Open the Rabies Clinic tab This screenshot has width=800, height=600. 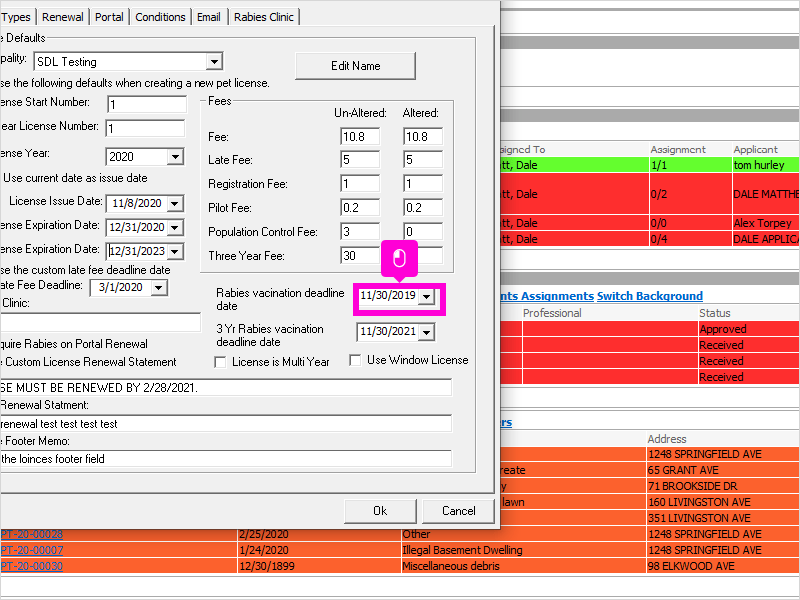click(264, 17)
